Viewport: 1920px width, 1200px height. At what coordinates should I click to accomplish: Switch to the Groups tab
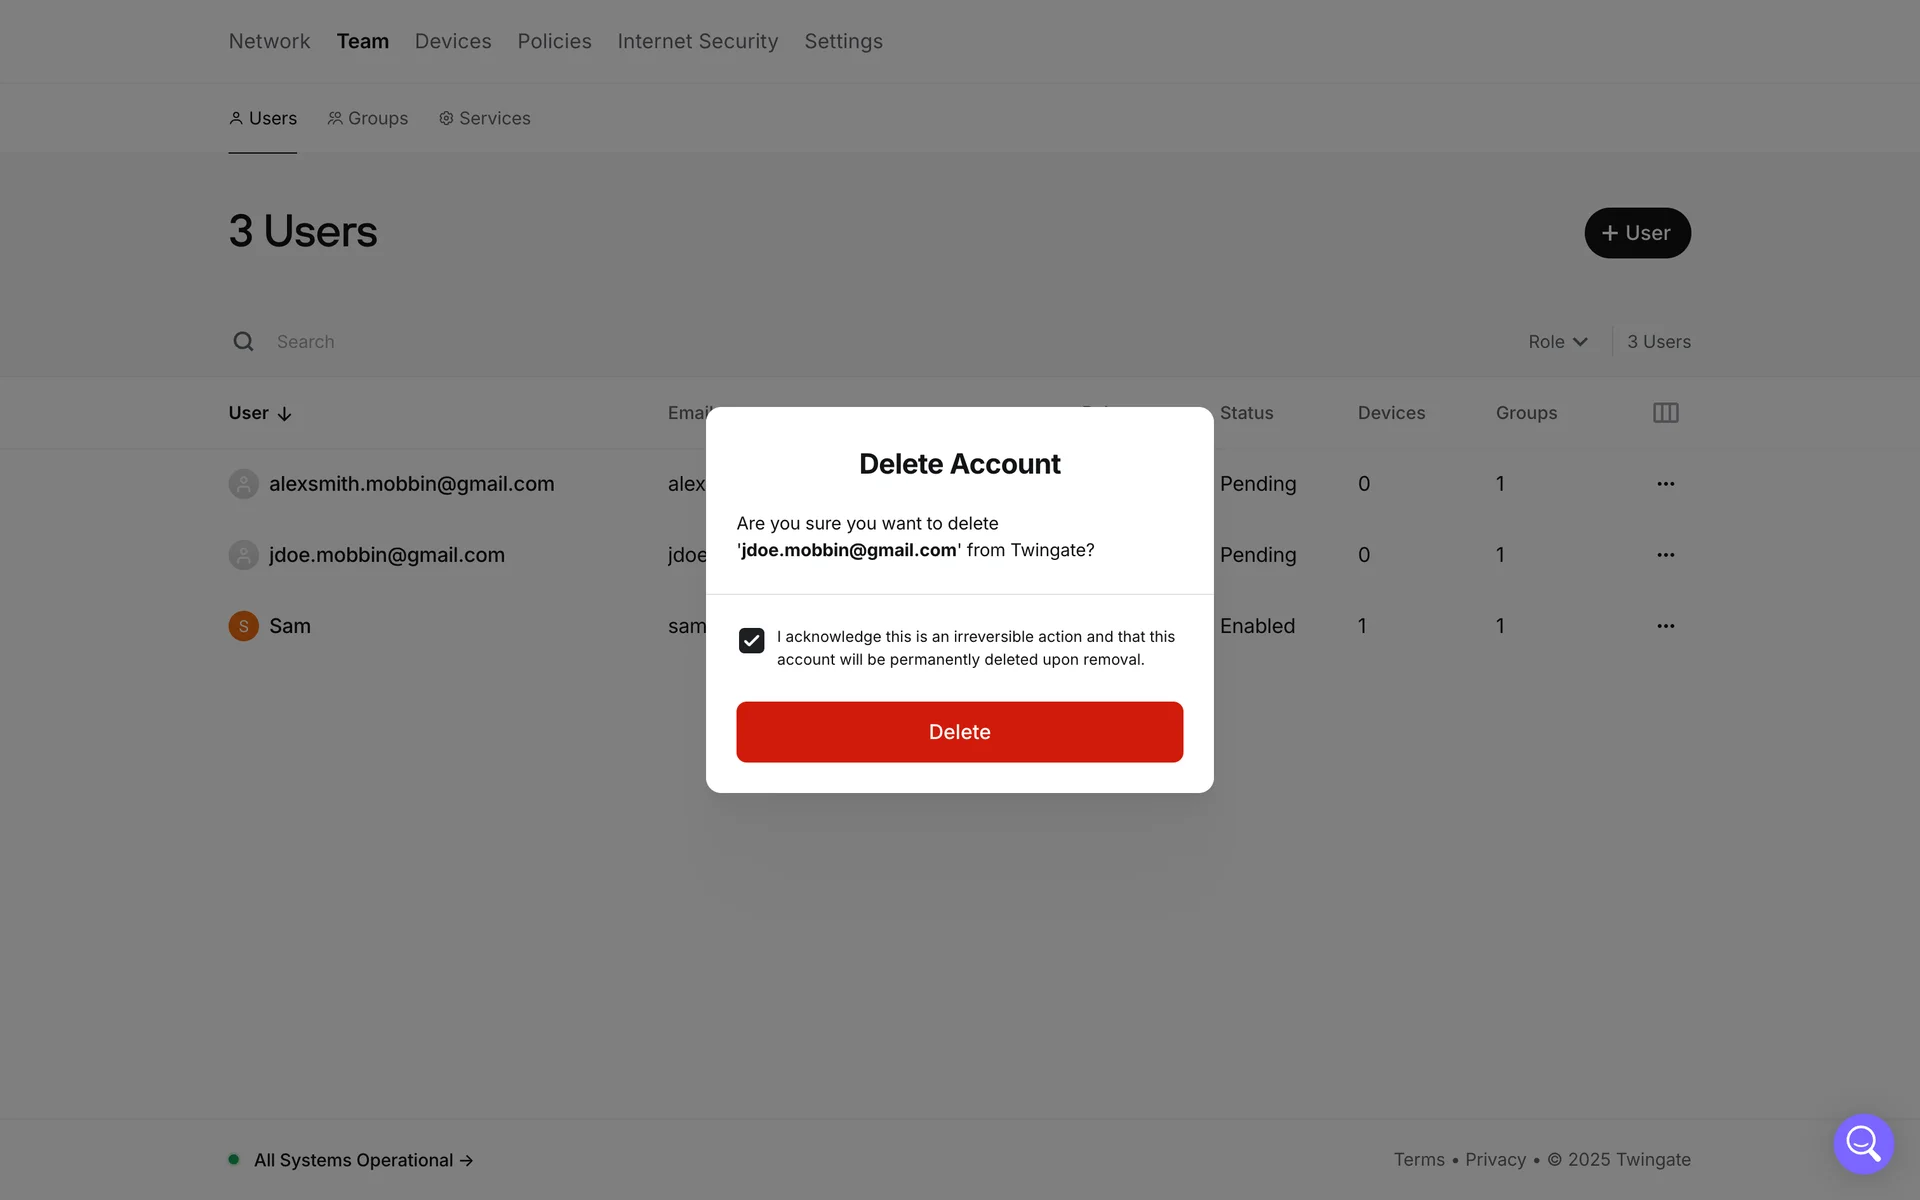click(368, 118)
